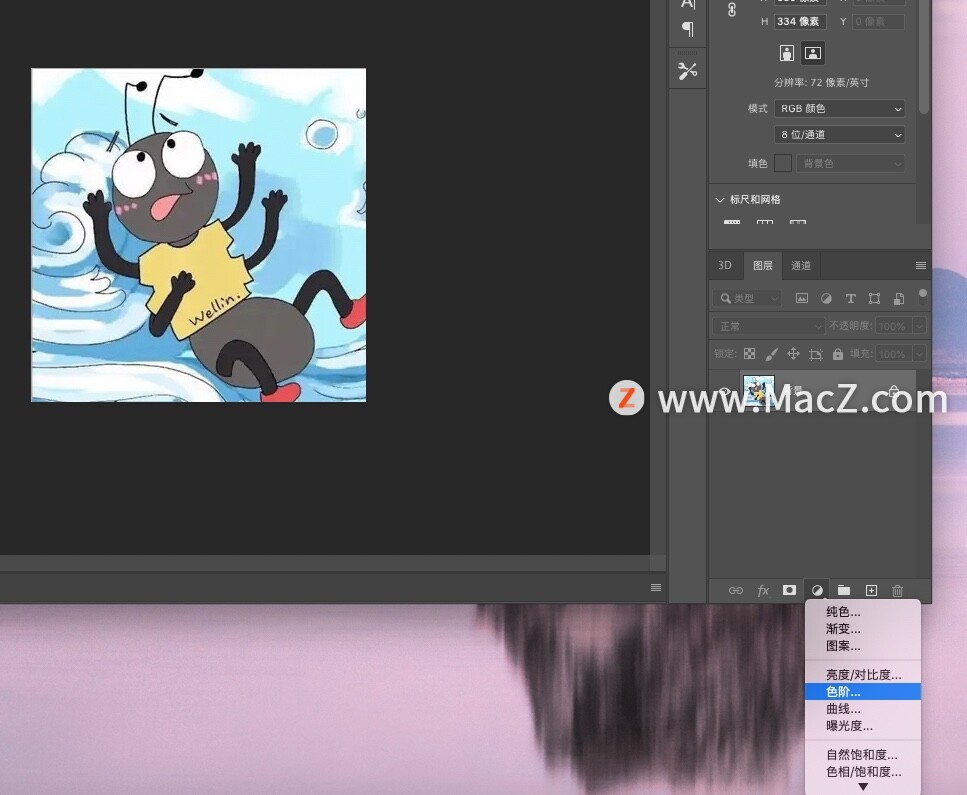Screen dimensions: 967x795
Task: Collapse the 标尺和网格 section
Action: pos(720,200)
